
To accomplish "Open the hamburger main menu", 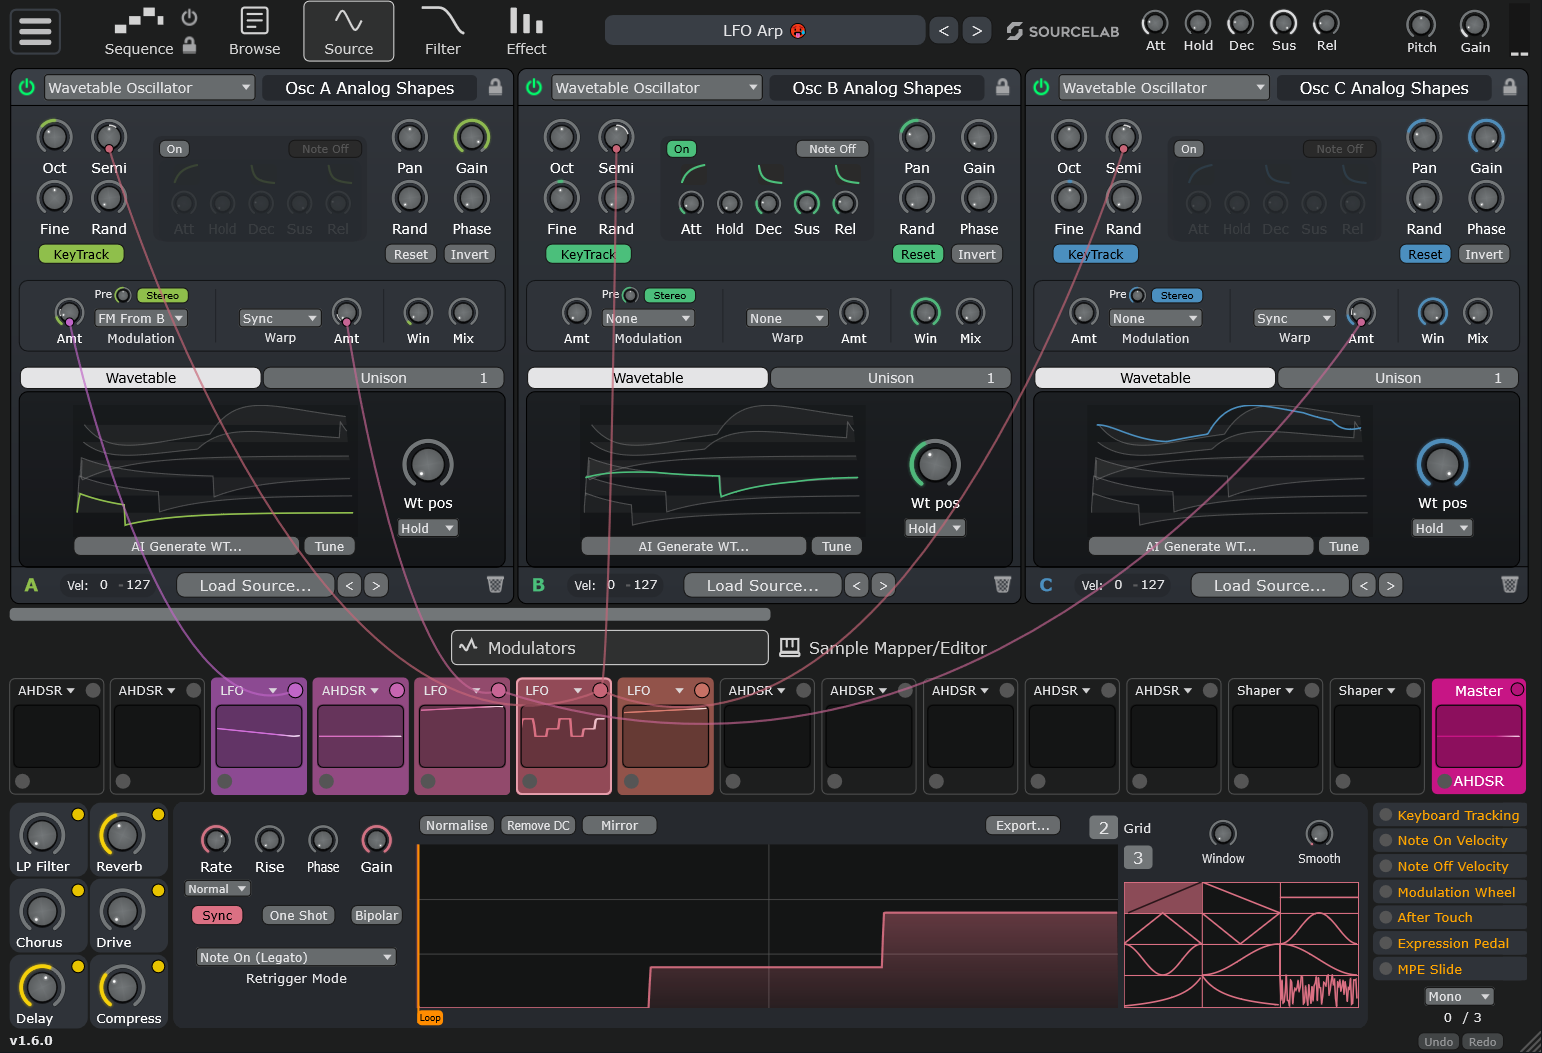I will click(35, 31).
